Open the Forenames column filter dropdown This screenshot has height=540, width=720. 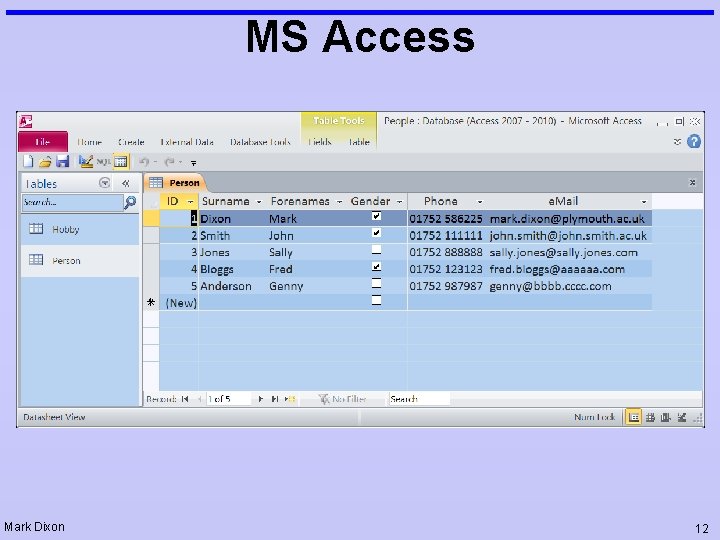(339, 202)
